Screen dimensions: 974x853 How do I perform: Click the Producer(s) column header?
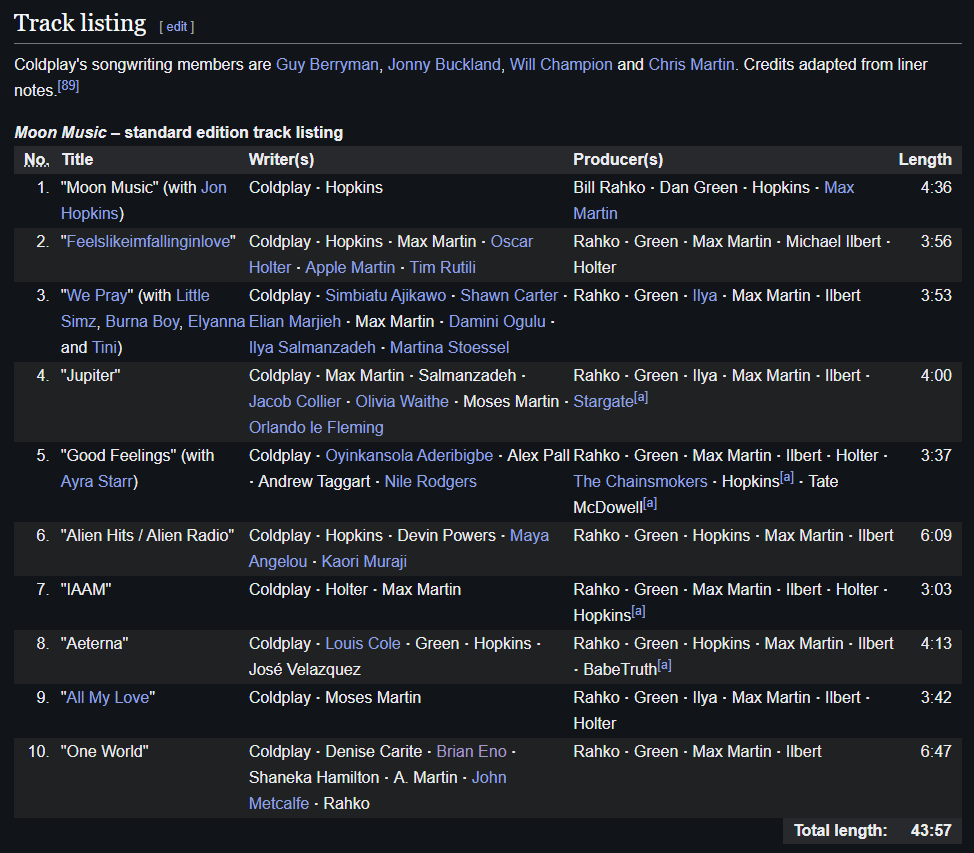(618, 160)
